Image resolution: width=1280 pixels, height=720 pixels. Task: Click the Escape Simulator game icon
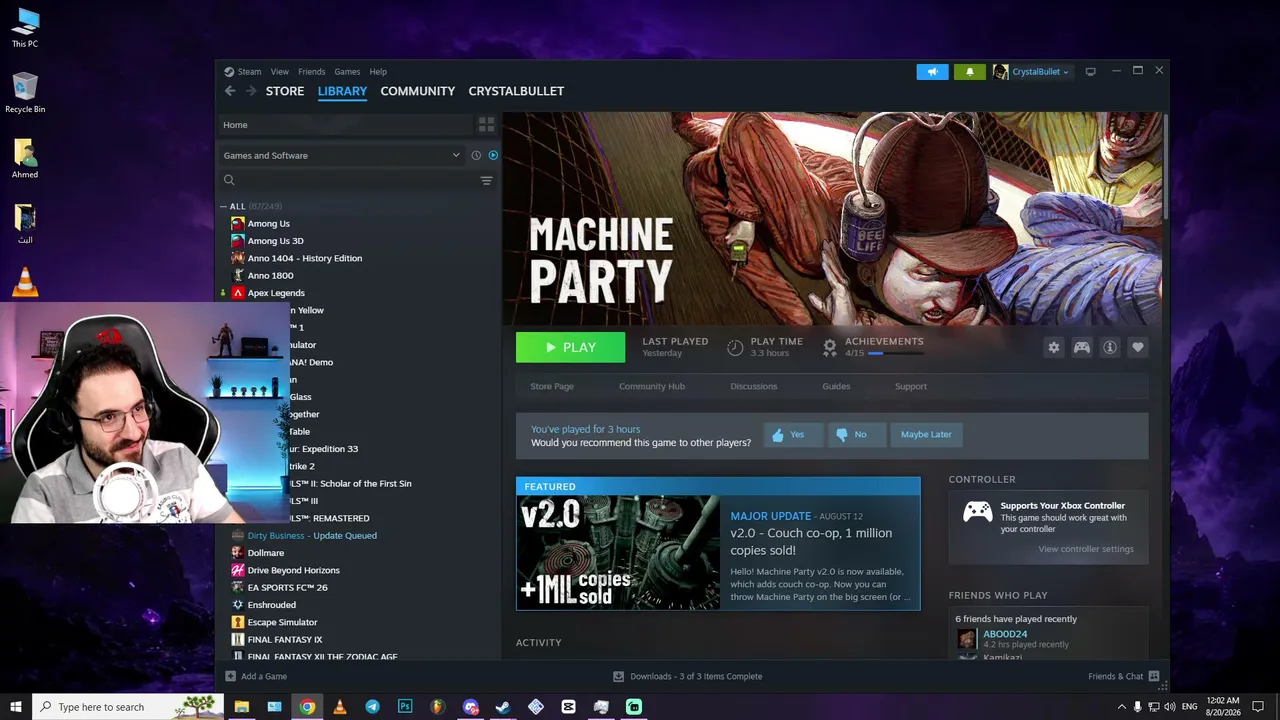tap(237, 622)
